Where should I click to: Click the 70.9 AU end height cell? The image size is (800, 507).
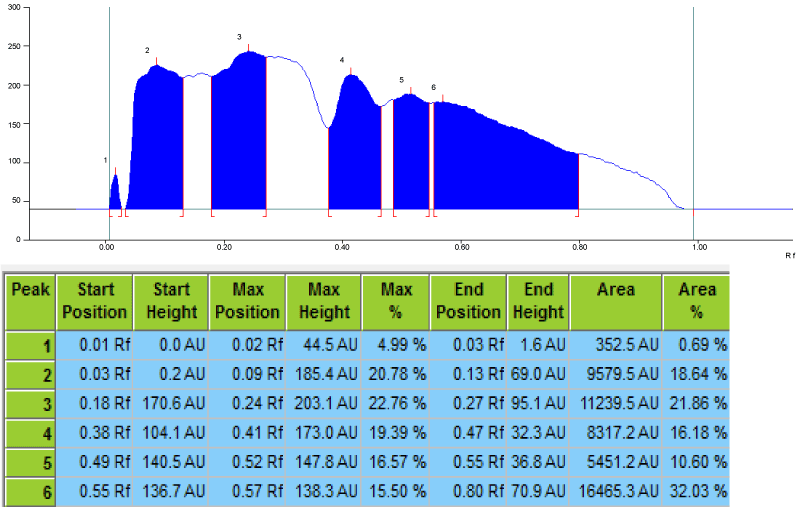click(x=538, y=492)
